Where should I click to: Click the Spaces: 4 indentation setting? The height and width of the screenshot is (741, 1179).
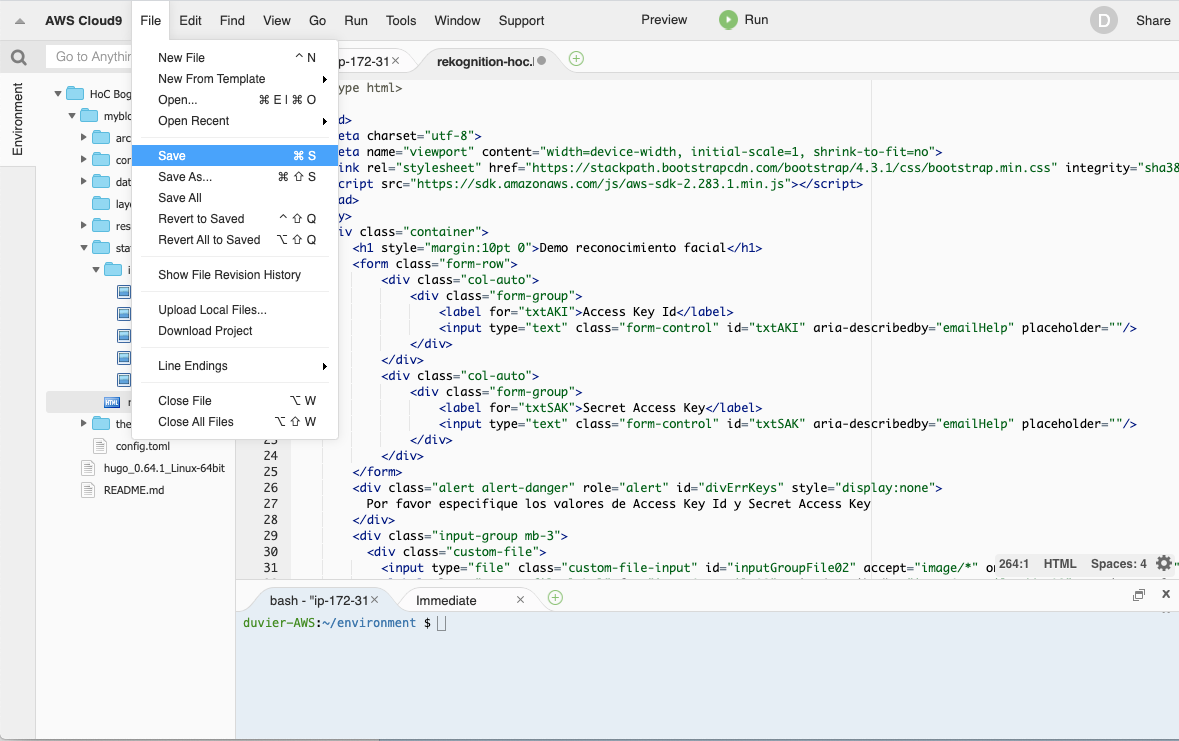click(x=1118, y=564)
